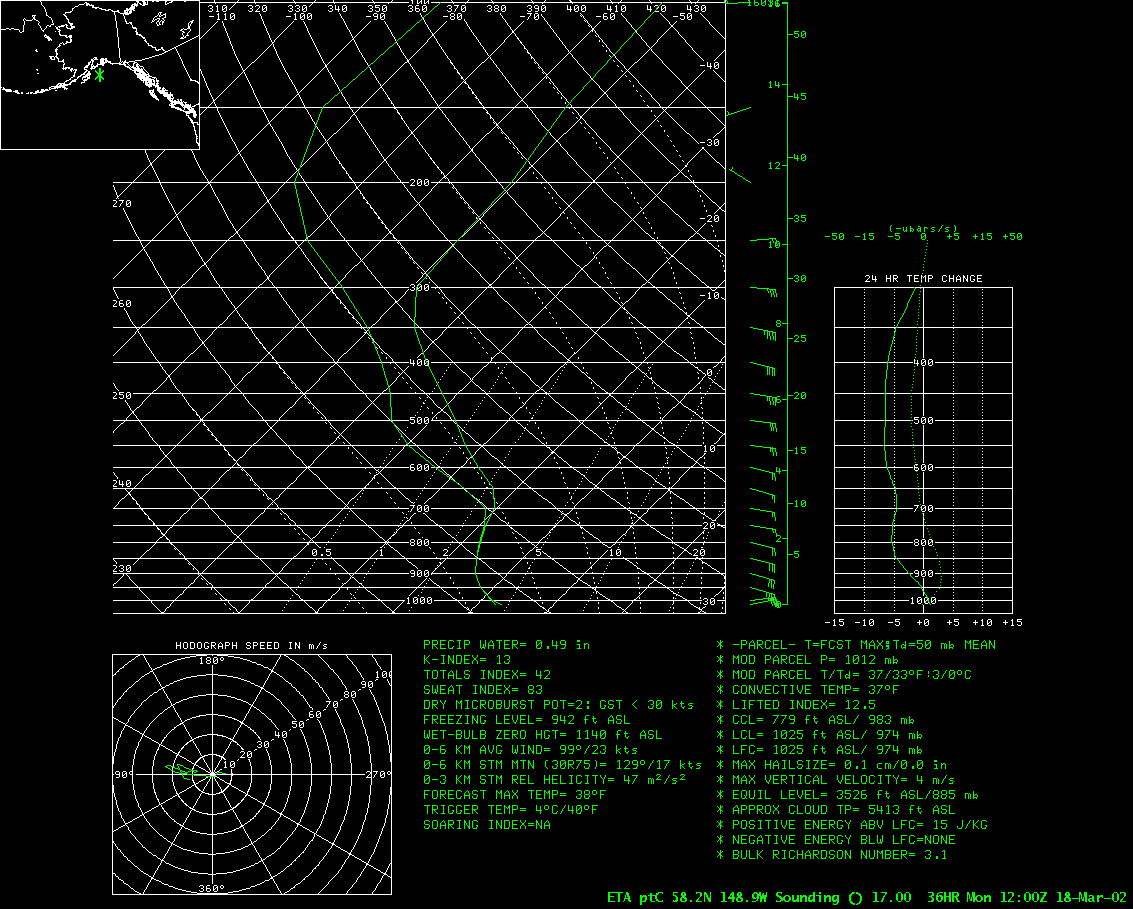Click the '+10' temp change axis label
Viewport: 1133px width, 909px height.
click(x=982, y=622)
